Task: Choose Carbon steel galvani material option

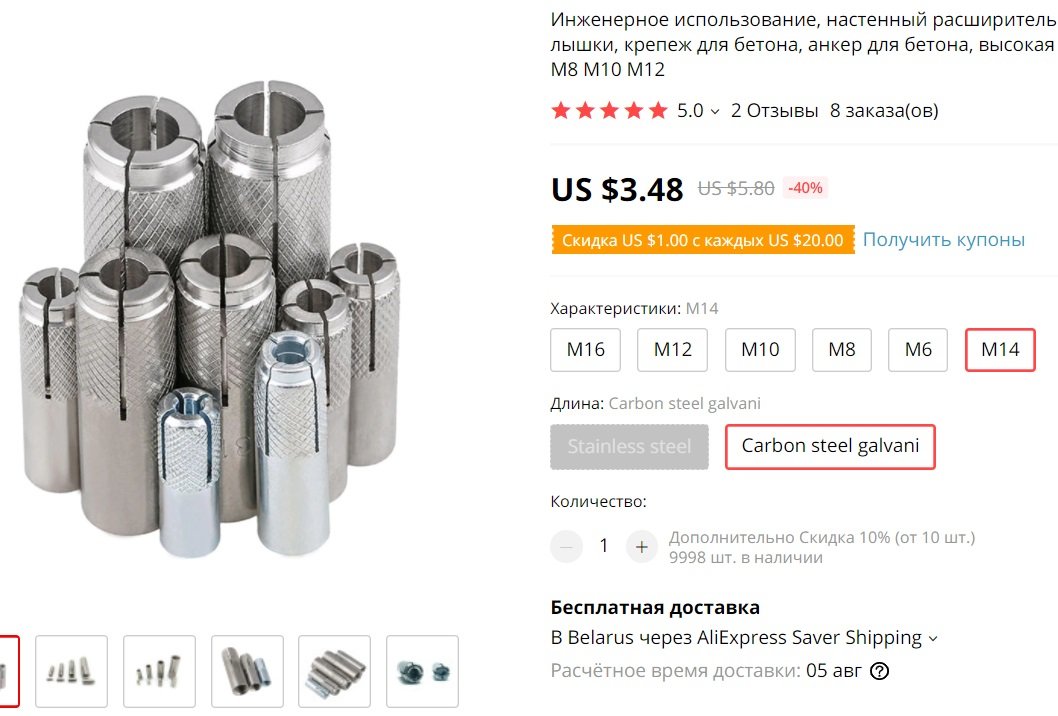Action: (x=830, y=446)
